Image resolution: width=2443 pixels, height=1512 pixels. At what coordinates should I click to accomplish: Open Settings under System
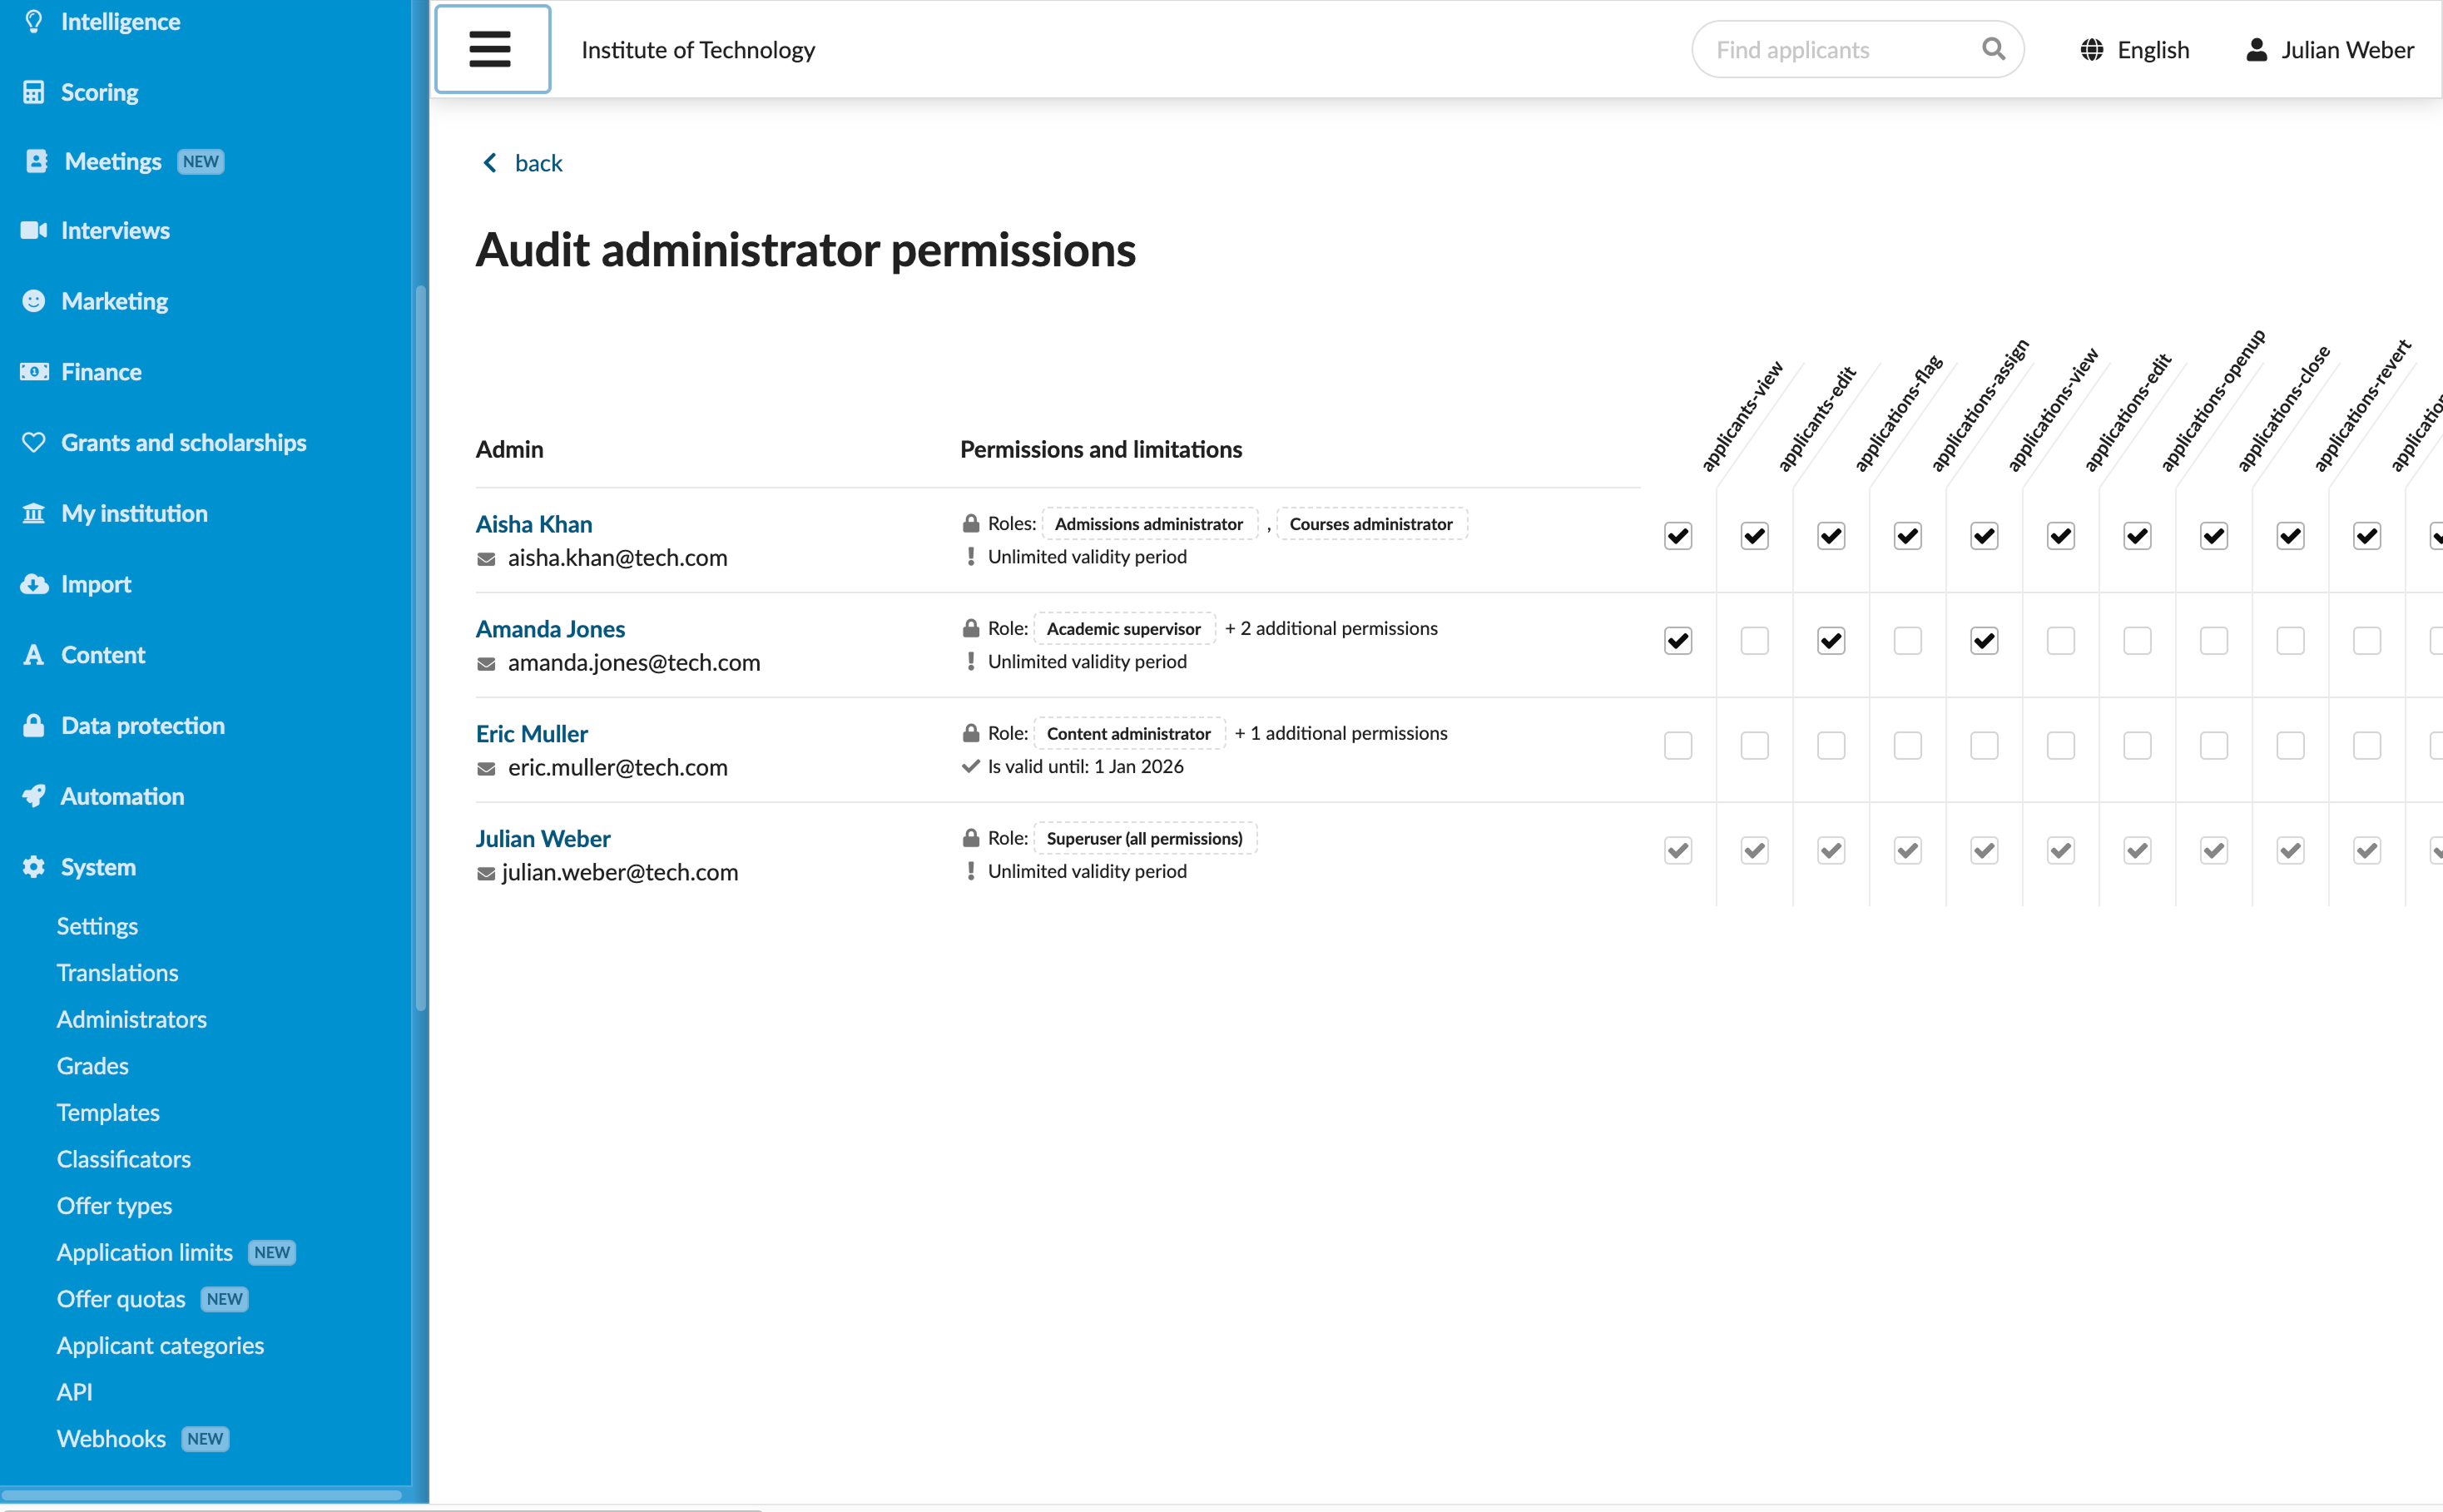97,926
